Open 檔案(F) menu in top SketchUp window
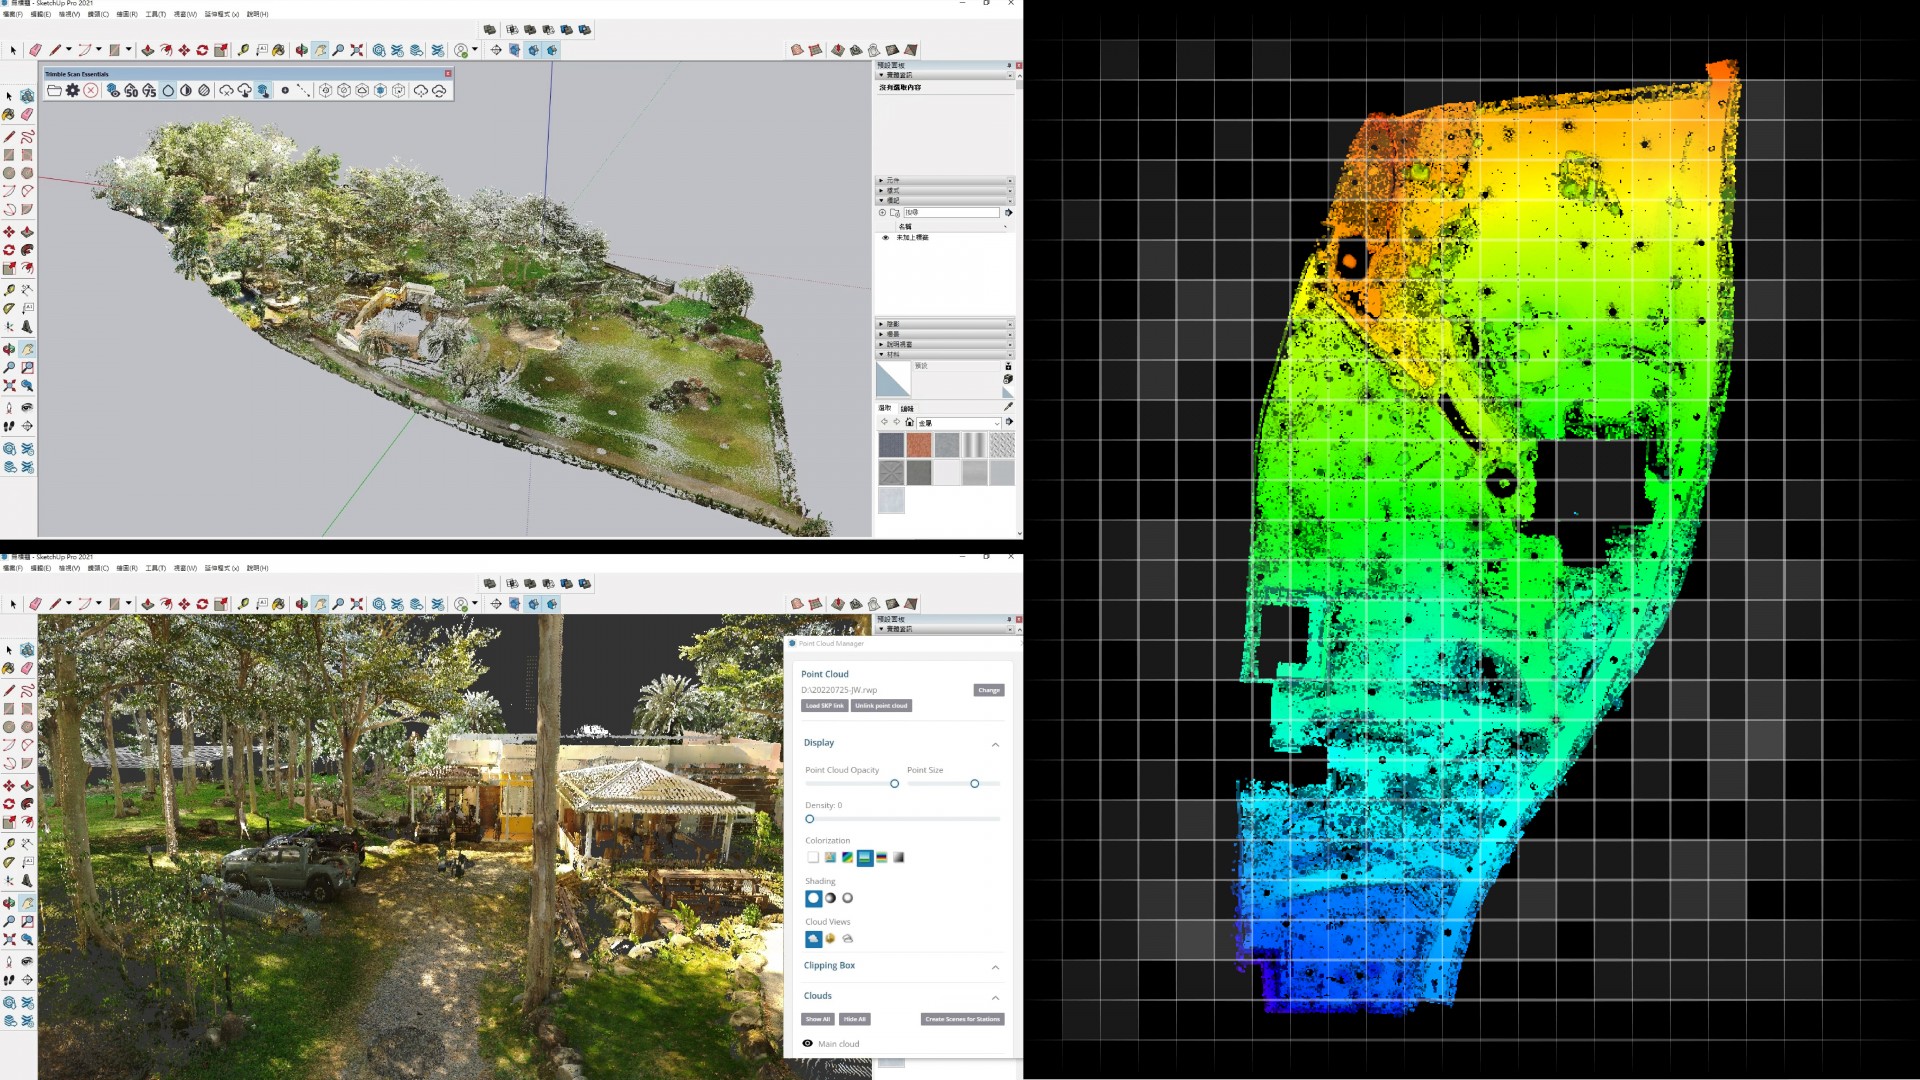 (x=13, y=14)
